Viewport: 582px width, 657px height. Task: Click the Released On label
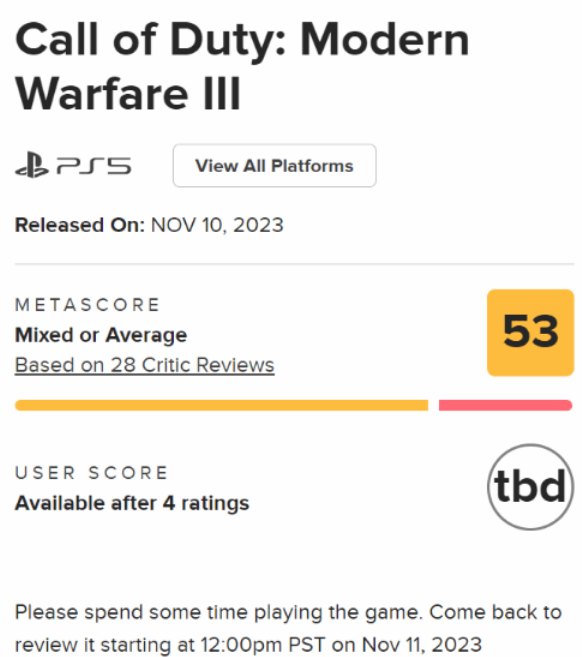point(80,225)
